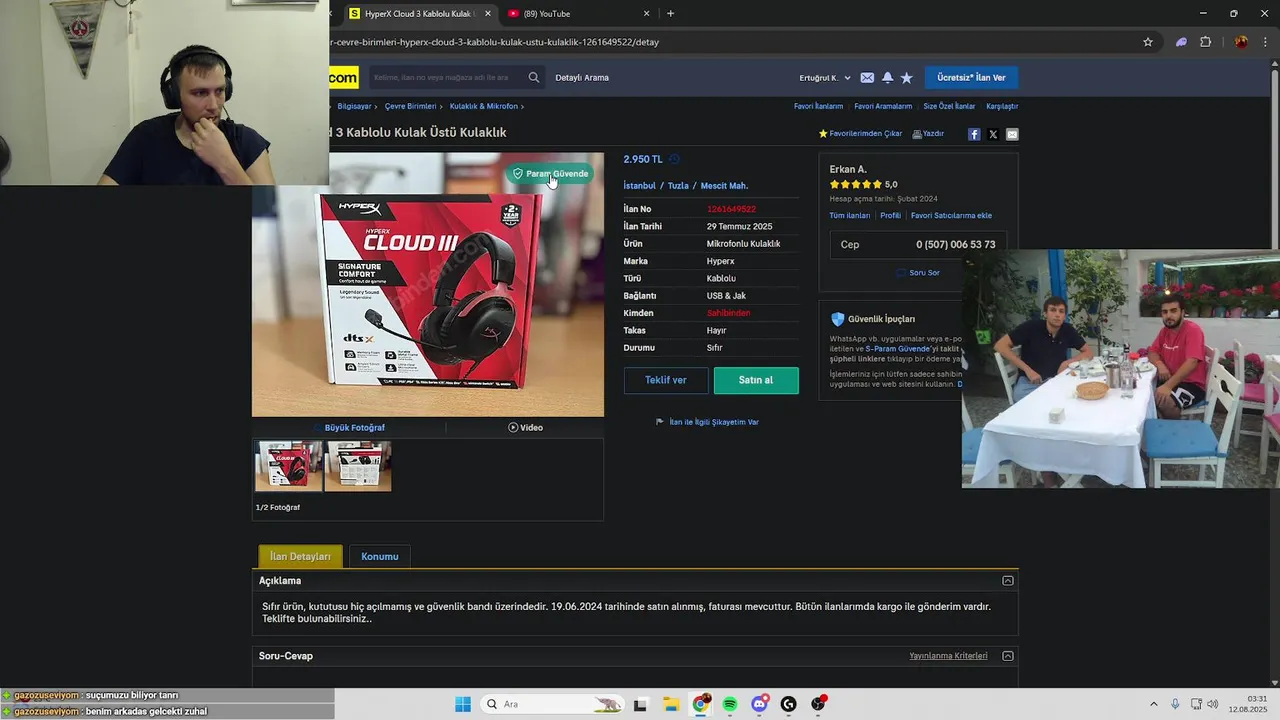Open Çevre Birimleri breadcrumb
Image resolution: width=1280 pixels, height=720 pixels.
click(410, 106)
